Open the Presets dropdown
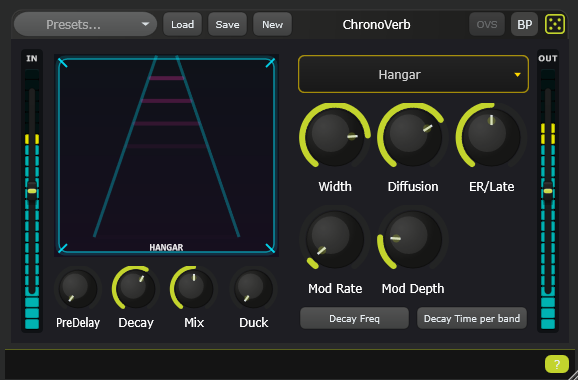This screenshot has height=380, width=578. (86, 24)
